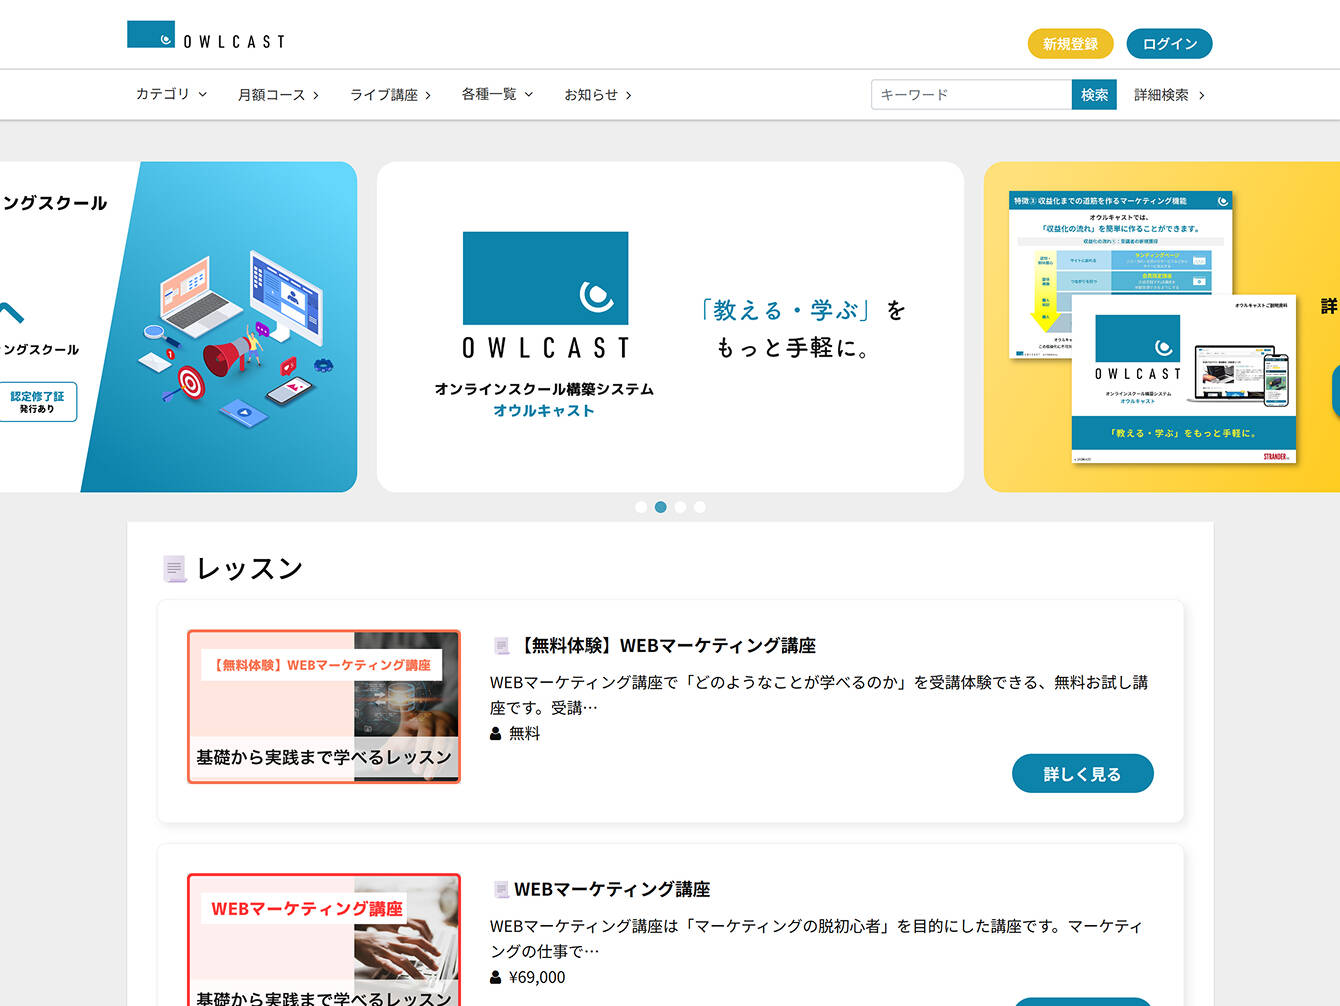Click the 各種一覧 chevron arrow
The image size is (1340, 1006).
[529, 94]
